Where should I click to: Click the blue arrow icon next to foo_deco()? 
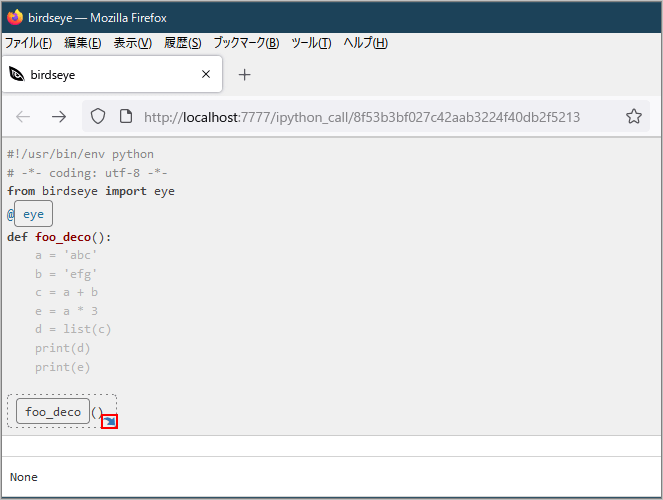click(x=110, y=421)
